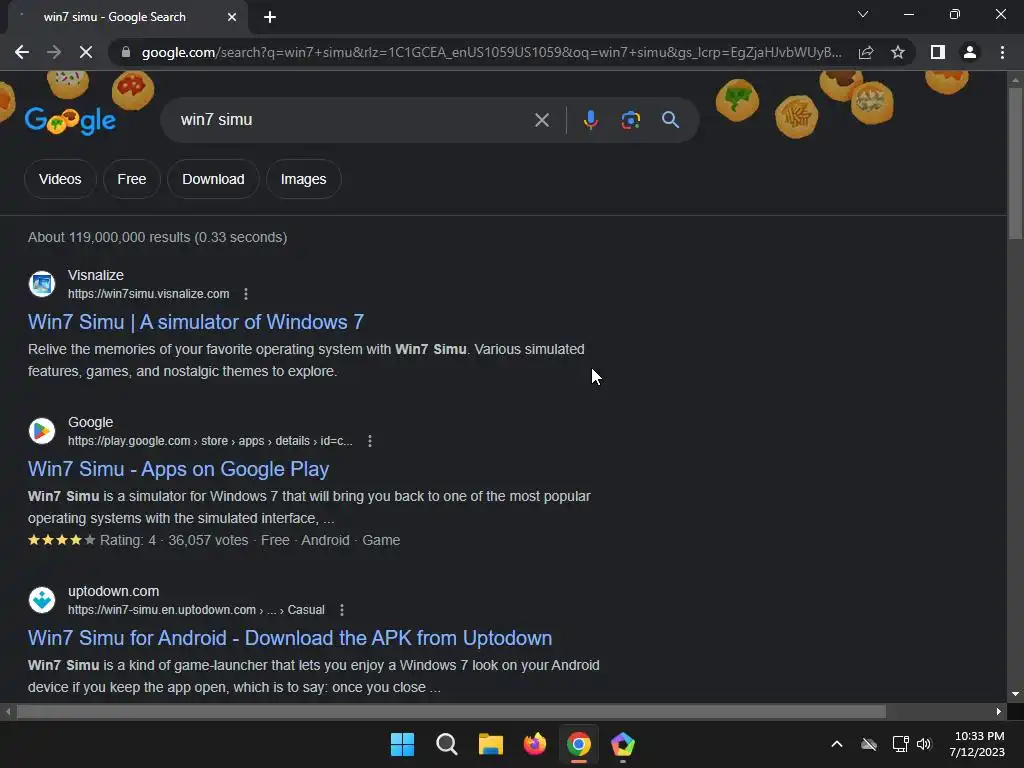Open a new tab
The width and height of the screenshot is (1024, 768).
[x=270, y=17]
